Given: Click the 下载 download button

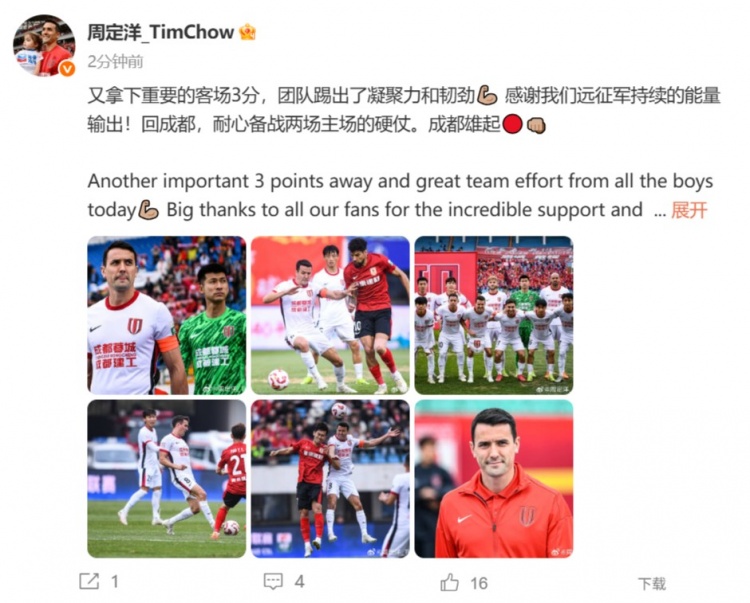Looking at the screenshot, I should click(x=652, y=583).
